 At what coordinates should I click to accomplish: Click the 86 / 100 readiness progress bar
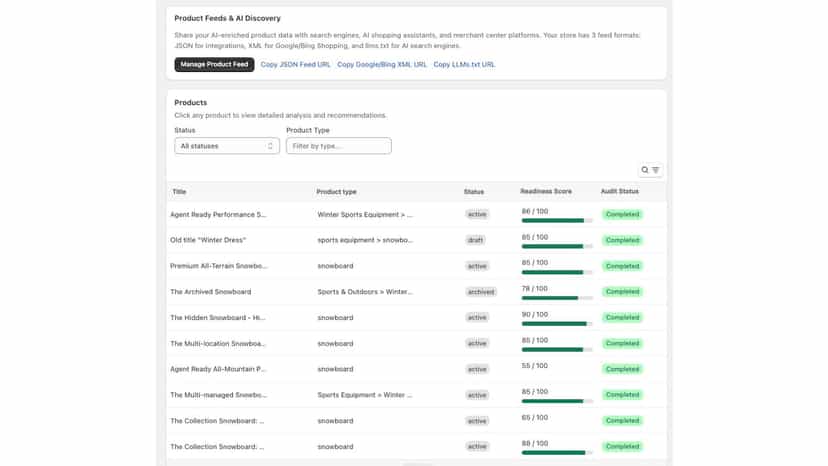point(557,221)
